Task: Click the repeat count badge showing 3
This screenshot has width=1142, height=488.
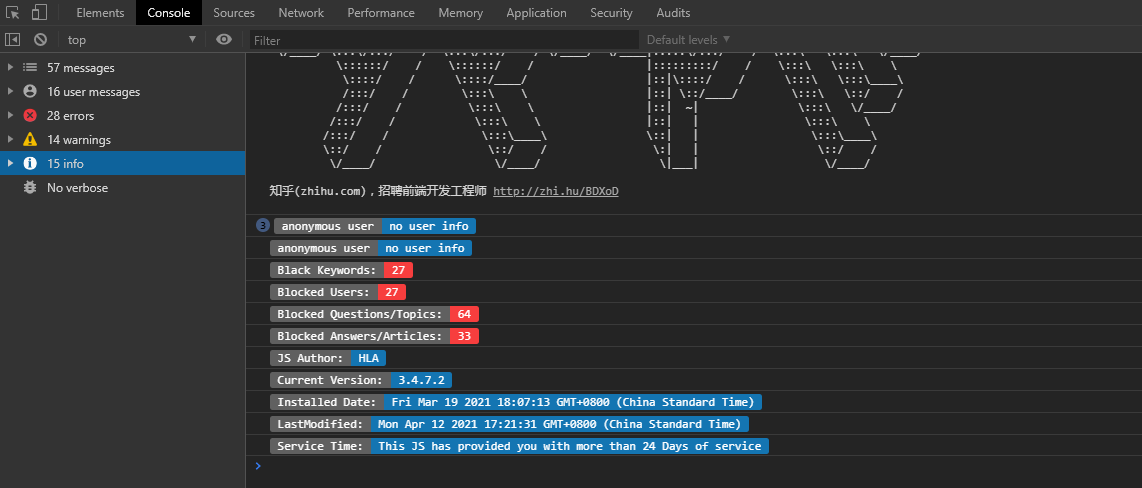Action: click(x=263, y=226)
